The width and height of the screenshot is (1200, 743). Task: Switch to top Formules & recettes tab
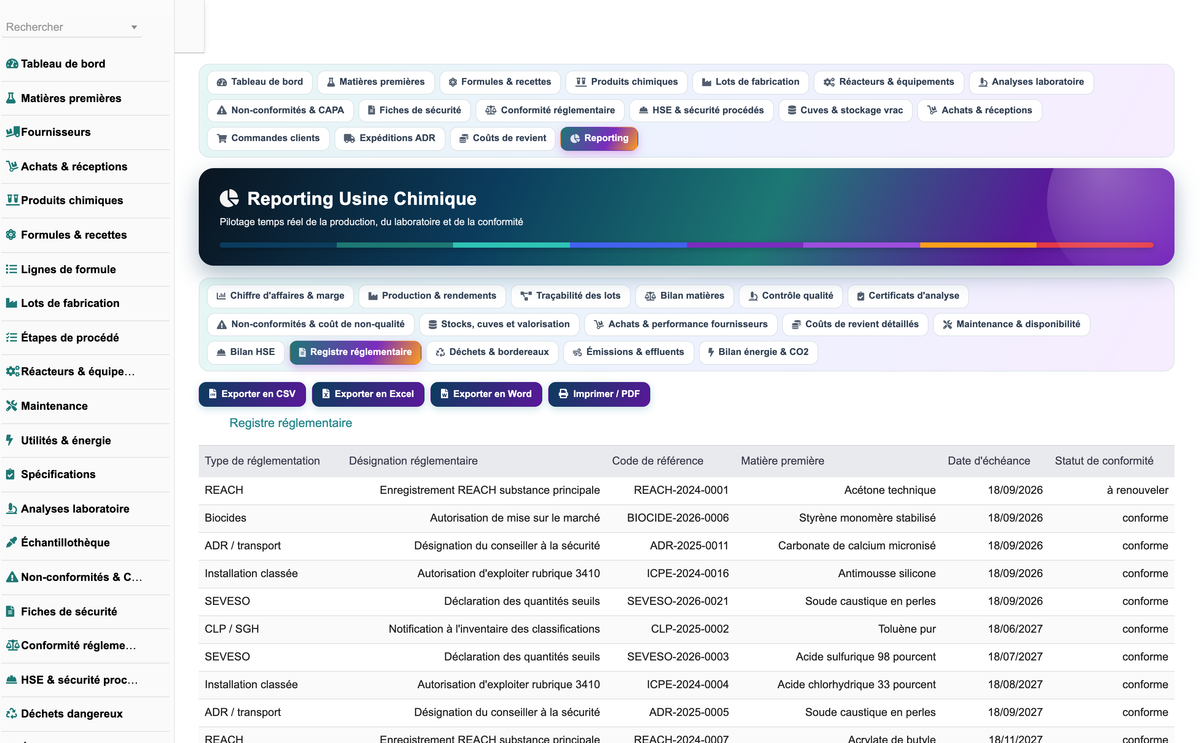point(500,82)
